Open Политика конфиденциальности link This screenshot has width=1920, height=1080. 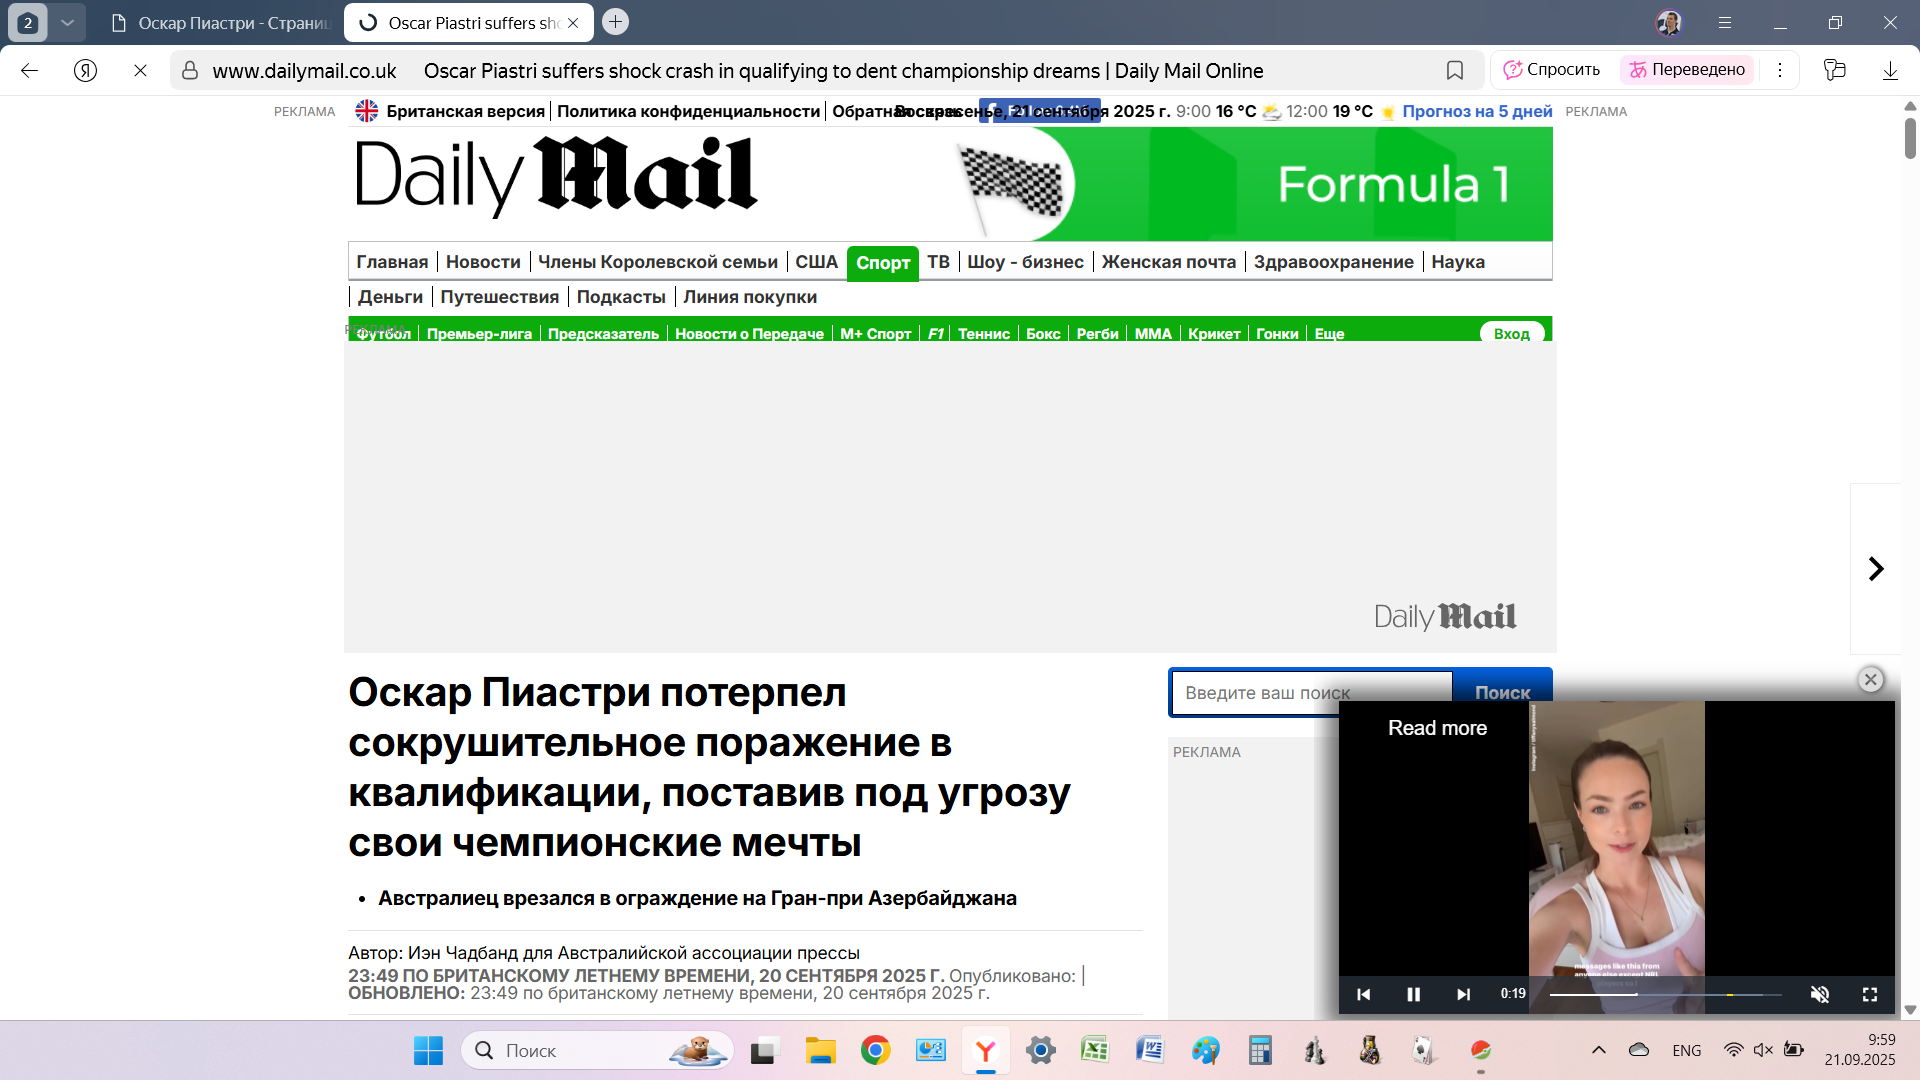click(688, 111)
